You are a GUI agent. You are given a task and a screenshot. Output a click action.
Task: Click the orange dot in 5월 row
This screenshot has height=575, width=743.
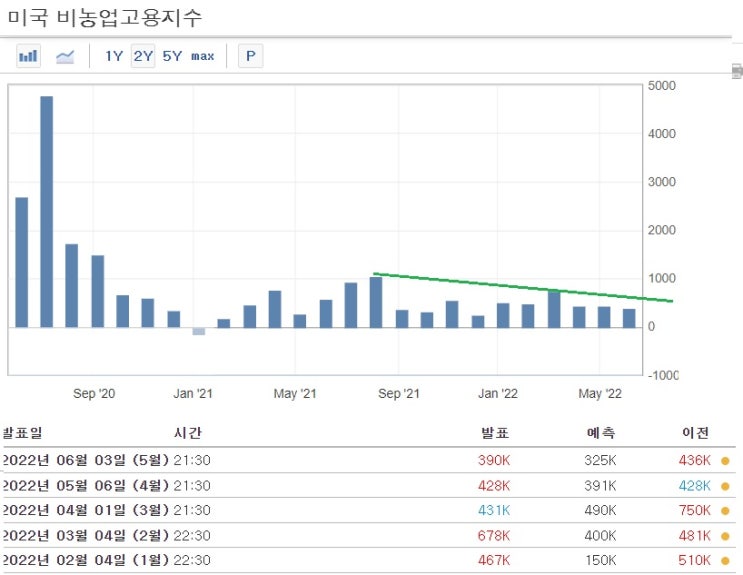click(x=725, y=461)
